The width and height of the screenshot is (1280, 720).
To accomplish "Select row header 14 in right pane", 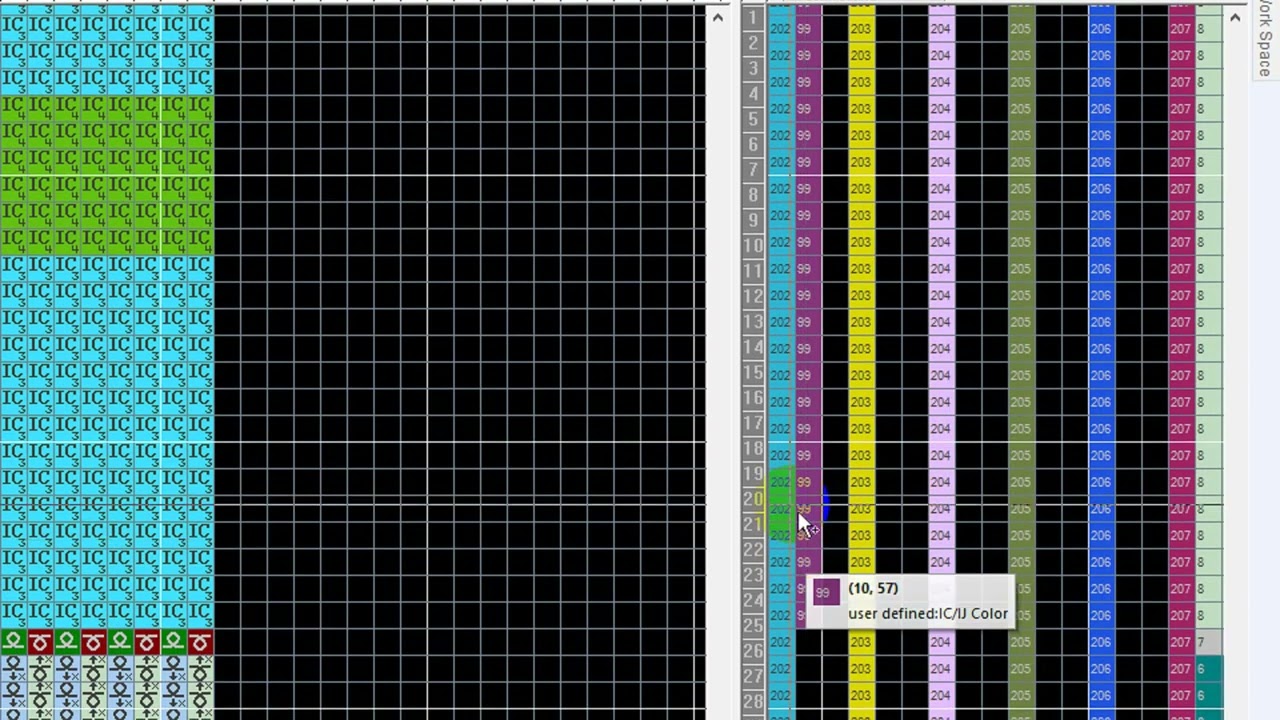I will point(754,347).
